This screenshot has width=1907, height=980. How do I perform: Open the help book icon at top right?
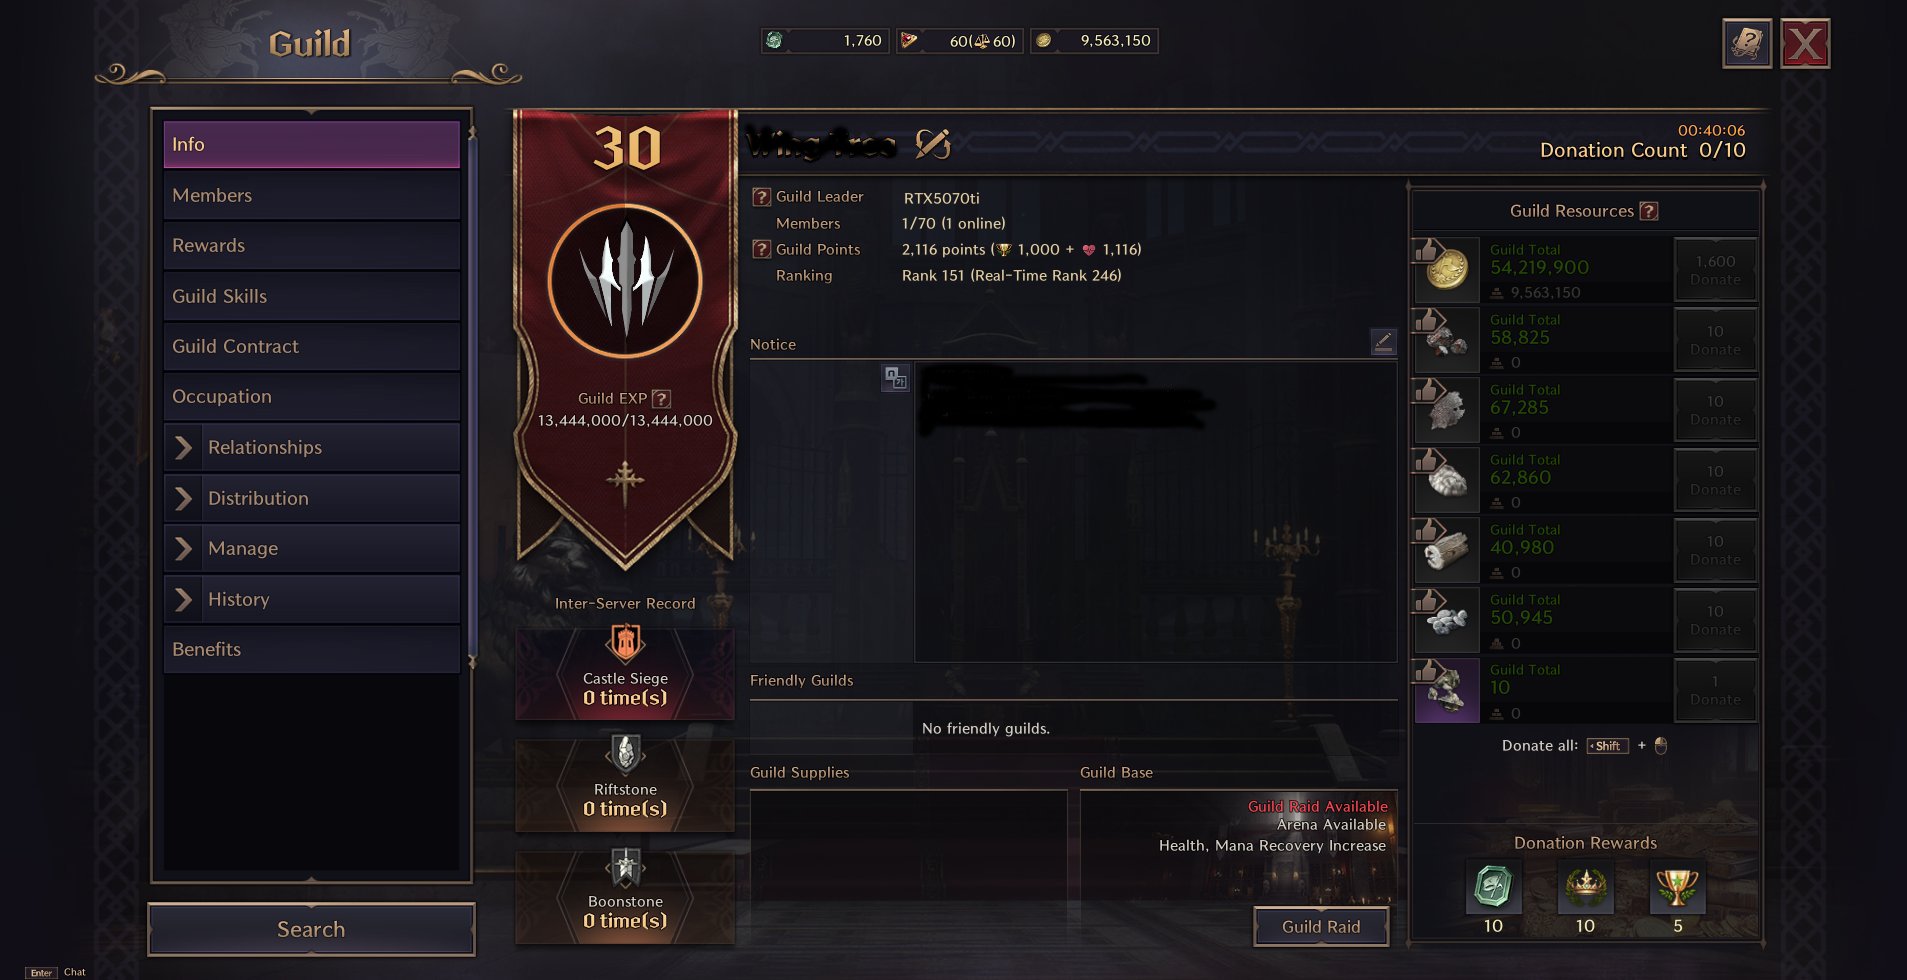[x=1747, y=44]
